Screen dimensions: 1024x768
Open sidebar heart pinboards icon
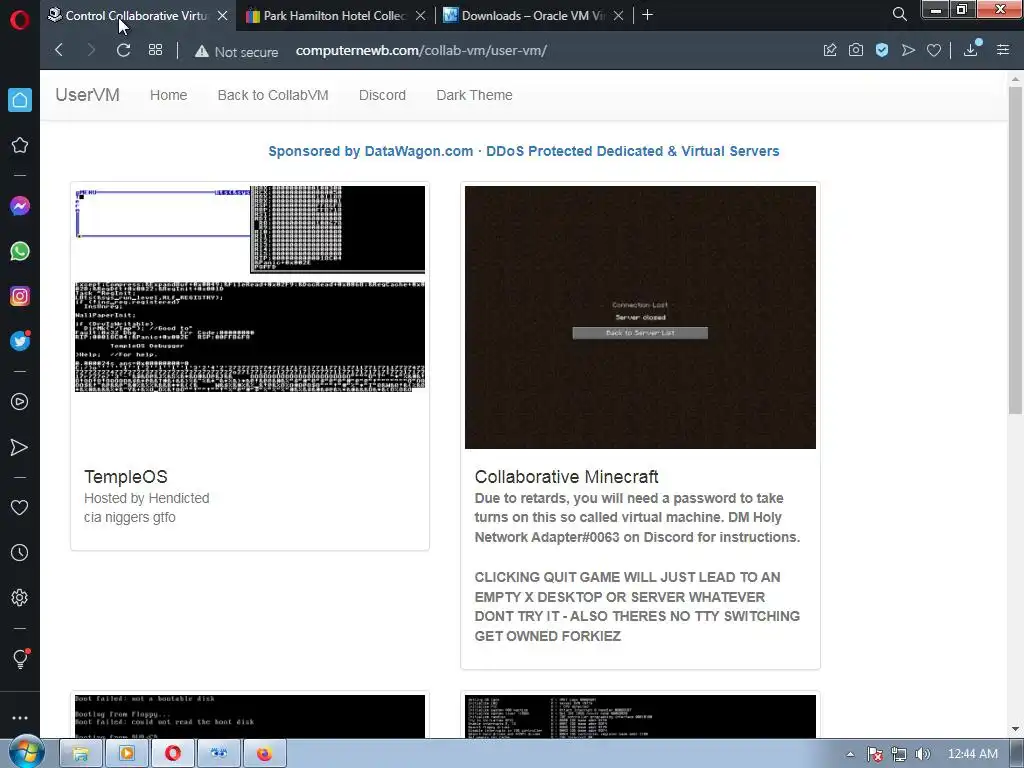pyautogui.click(x=20, y=507)
